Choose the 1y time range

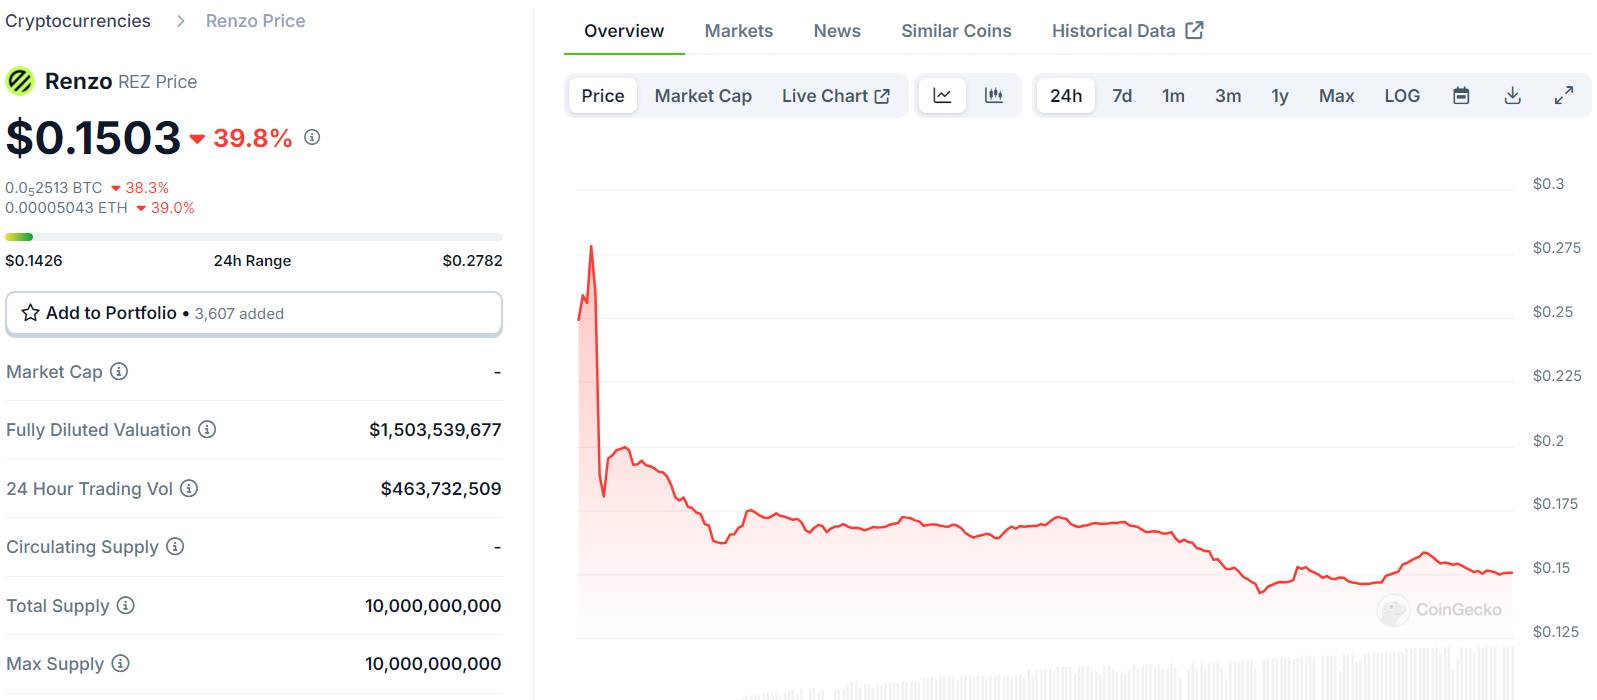pos(1279,96)
